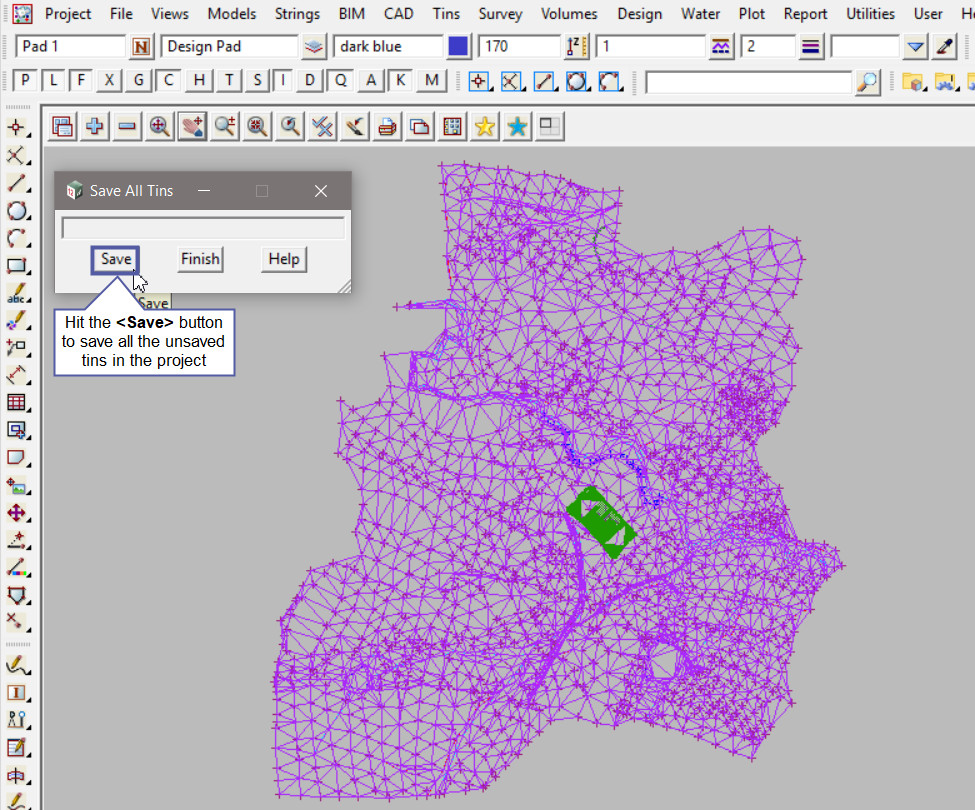
Task: Toggle the K snap button
Action: [401, 81]
